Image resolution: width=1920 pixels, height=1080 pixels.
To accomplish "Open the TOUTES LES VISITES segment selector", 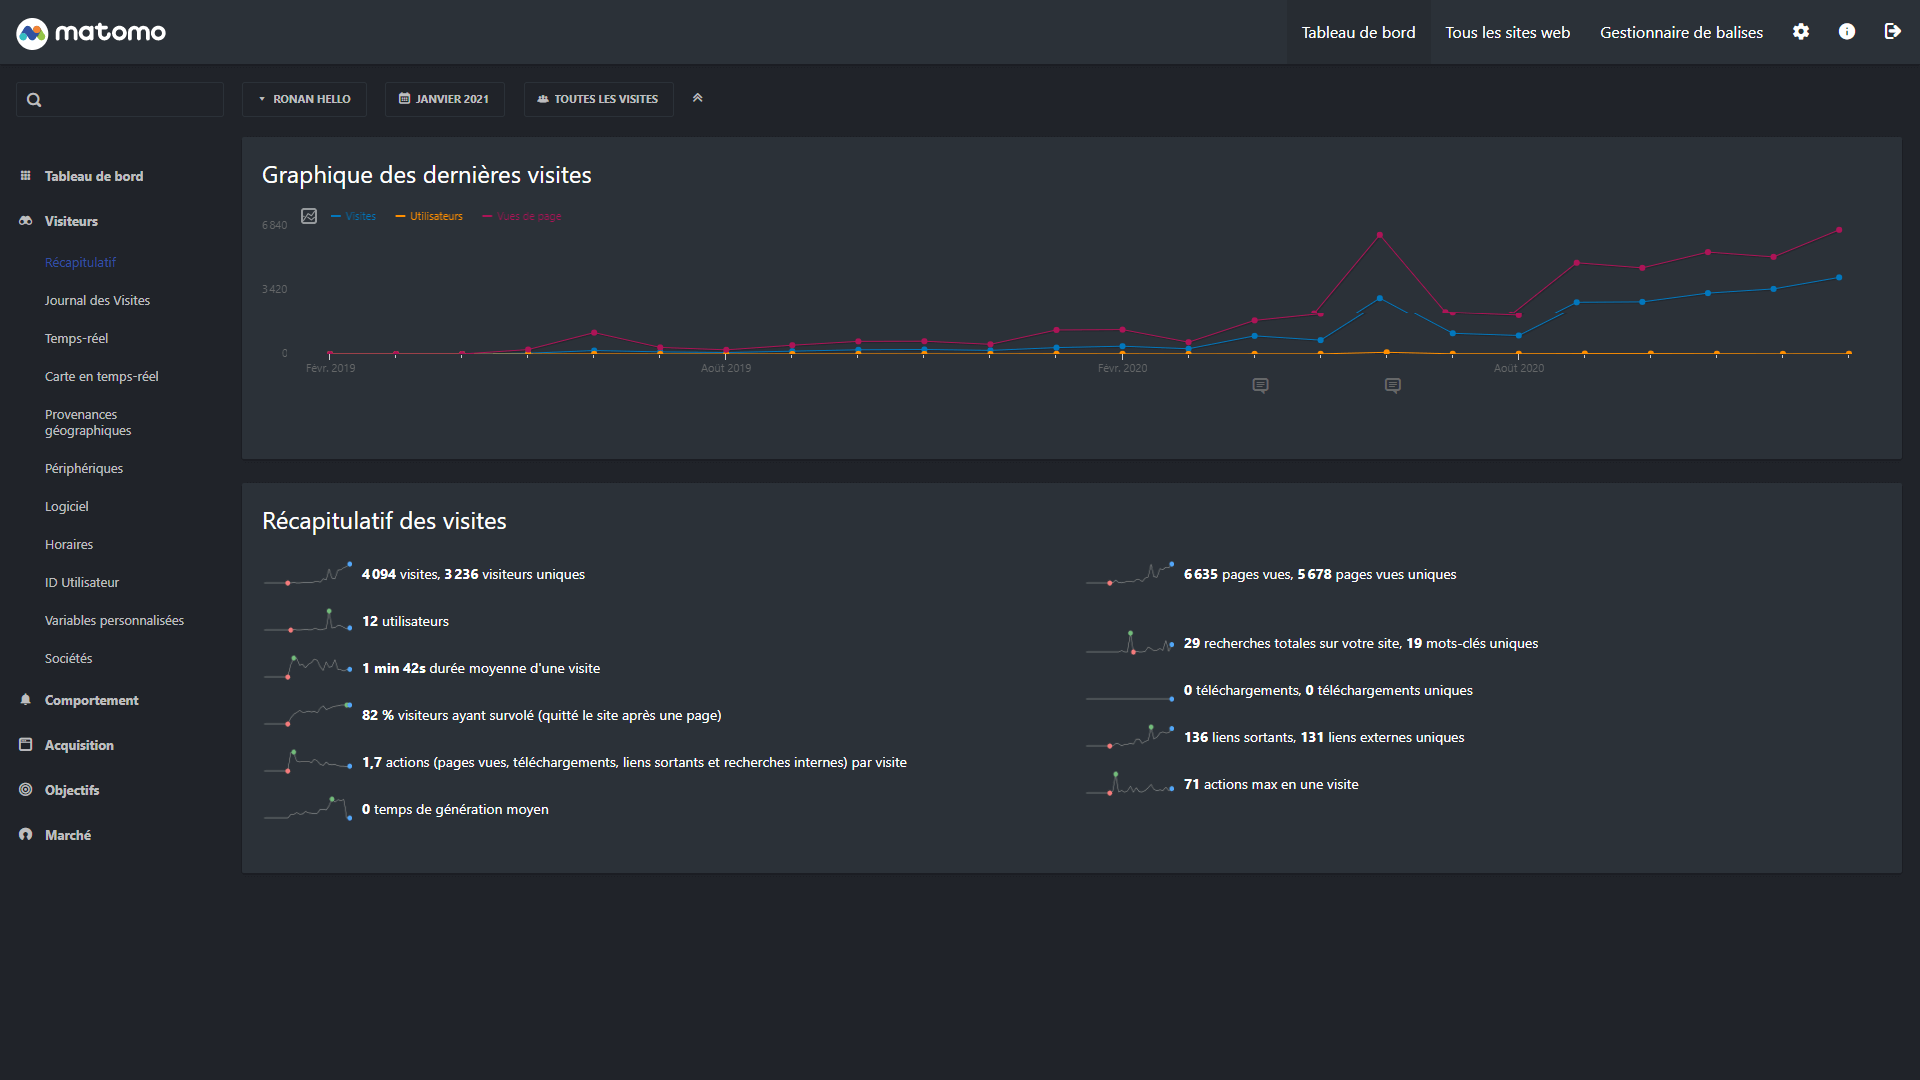I will coord(598,99).
